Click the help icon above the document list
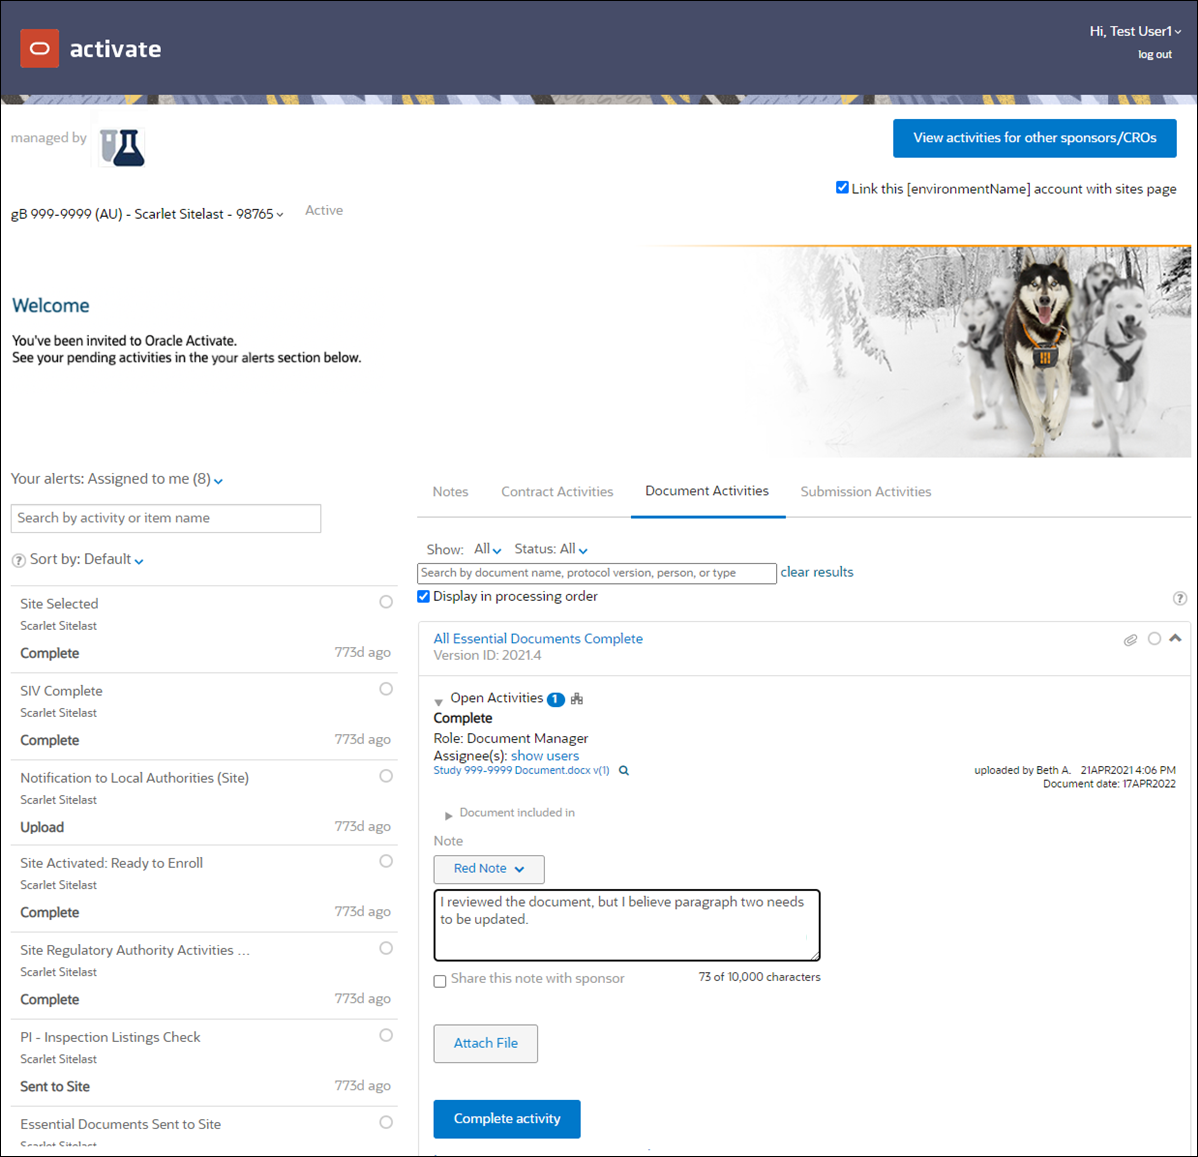Image resolution: width=1198 pixels, height=1157 pixels. tap(1180, 597)
